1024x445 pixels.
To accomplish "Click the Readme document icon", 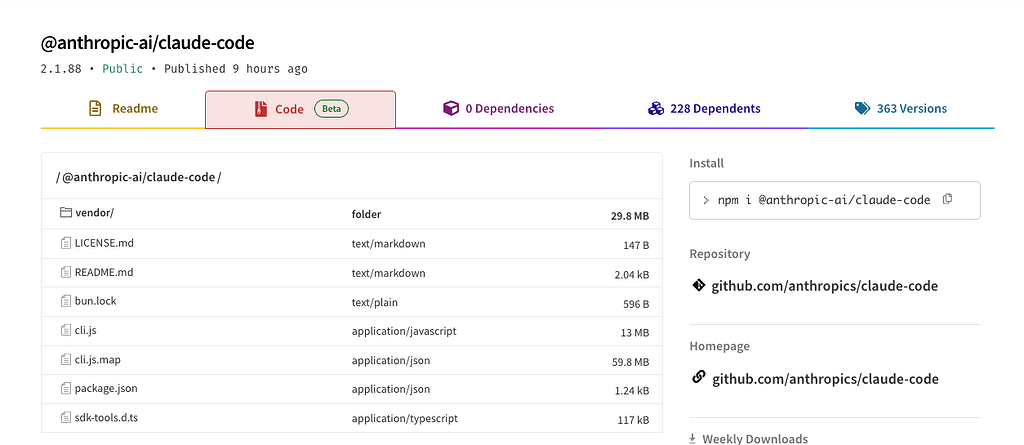I will (95, 108).
